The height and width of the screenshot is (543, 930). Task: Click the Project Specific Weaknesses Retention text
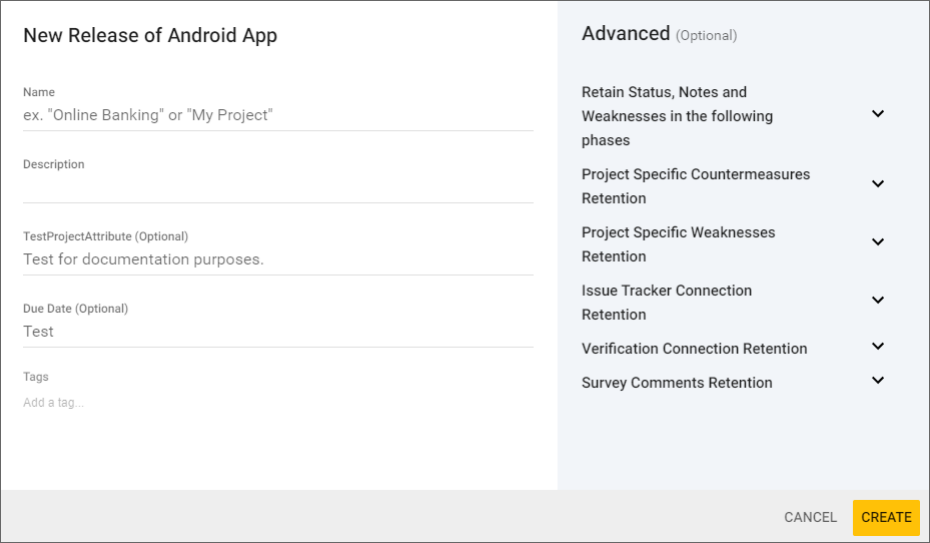pyautogui.click(x=678, y=244)
